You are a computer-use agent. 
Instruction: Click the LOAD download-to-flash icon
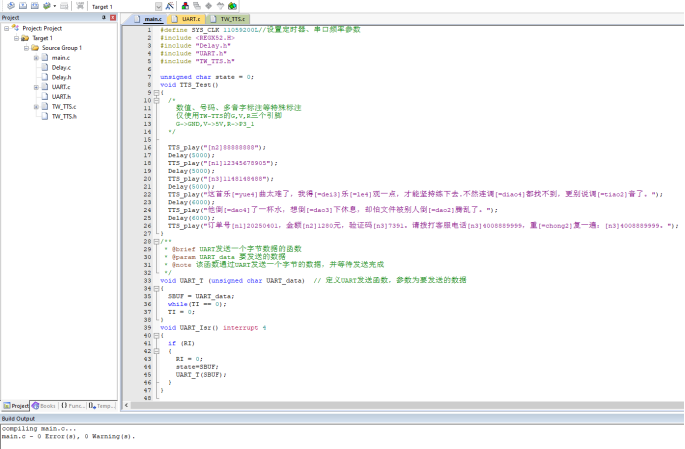pyautogui.click(x=80, y=6)
